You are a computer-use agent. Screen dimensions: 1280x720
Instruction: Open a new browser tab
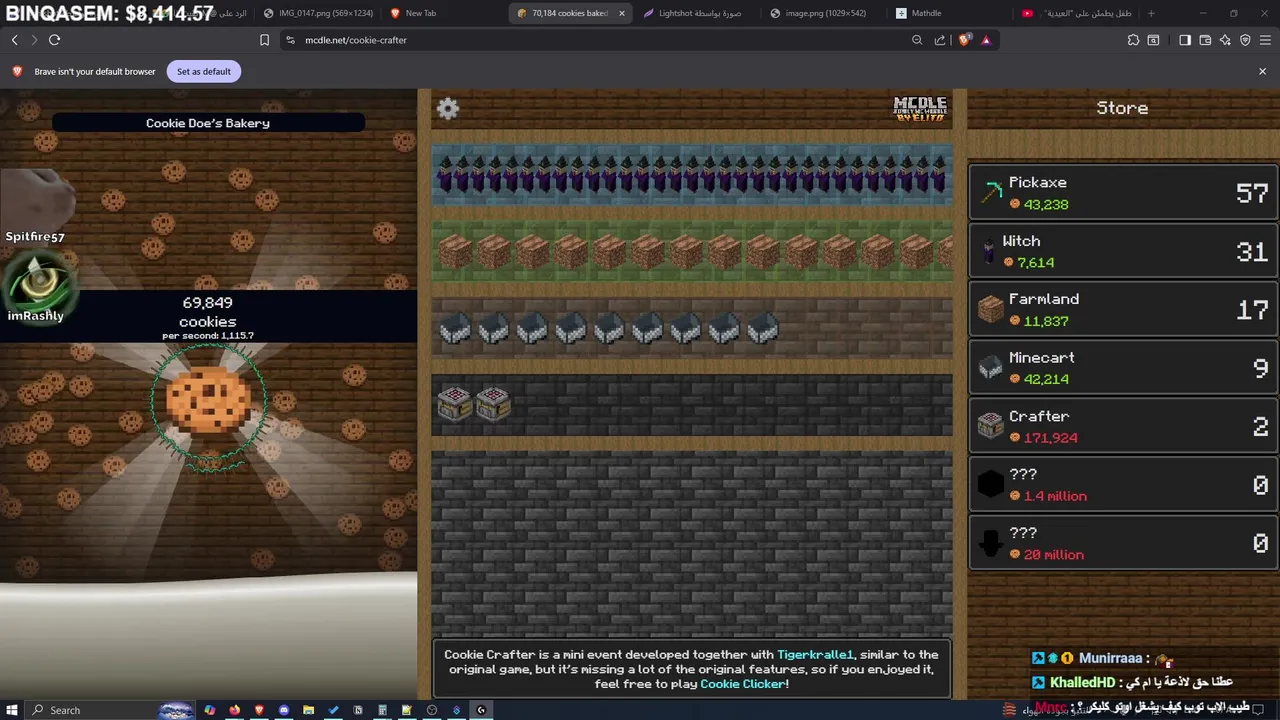1151,13
